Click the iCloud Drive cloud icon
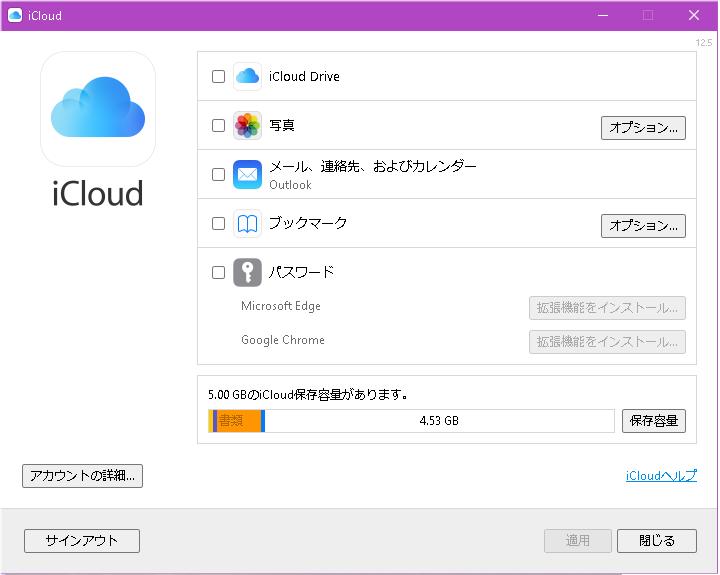720x575 pixels. pos(247,76)
